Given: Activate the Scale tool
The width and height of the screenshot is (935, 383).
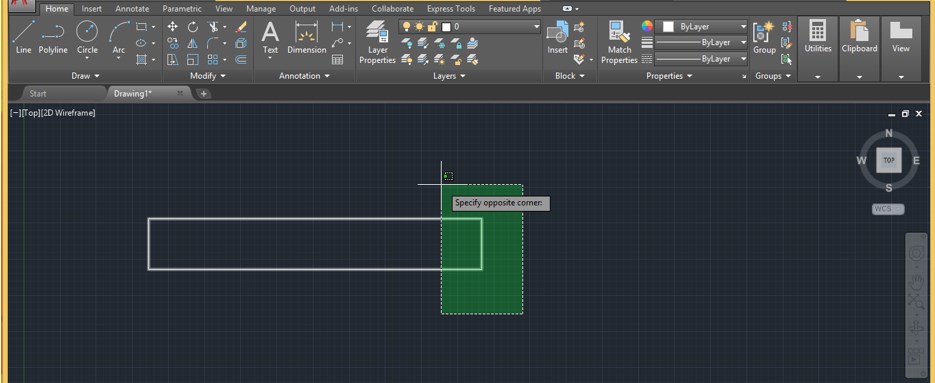Looking at the screenshot, I should [193, 59].
